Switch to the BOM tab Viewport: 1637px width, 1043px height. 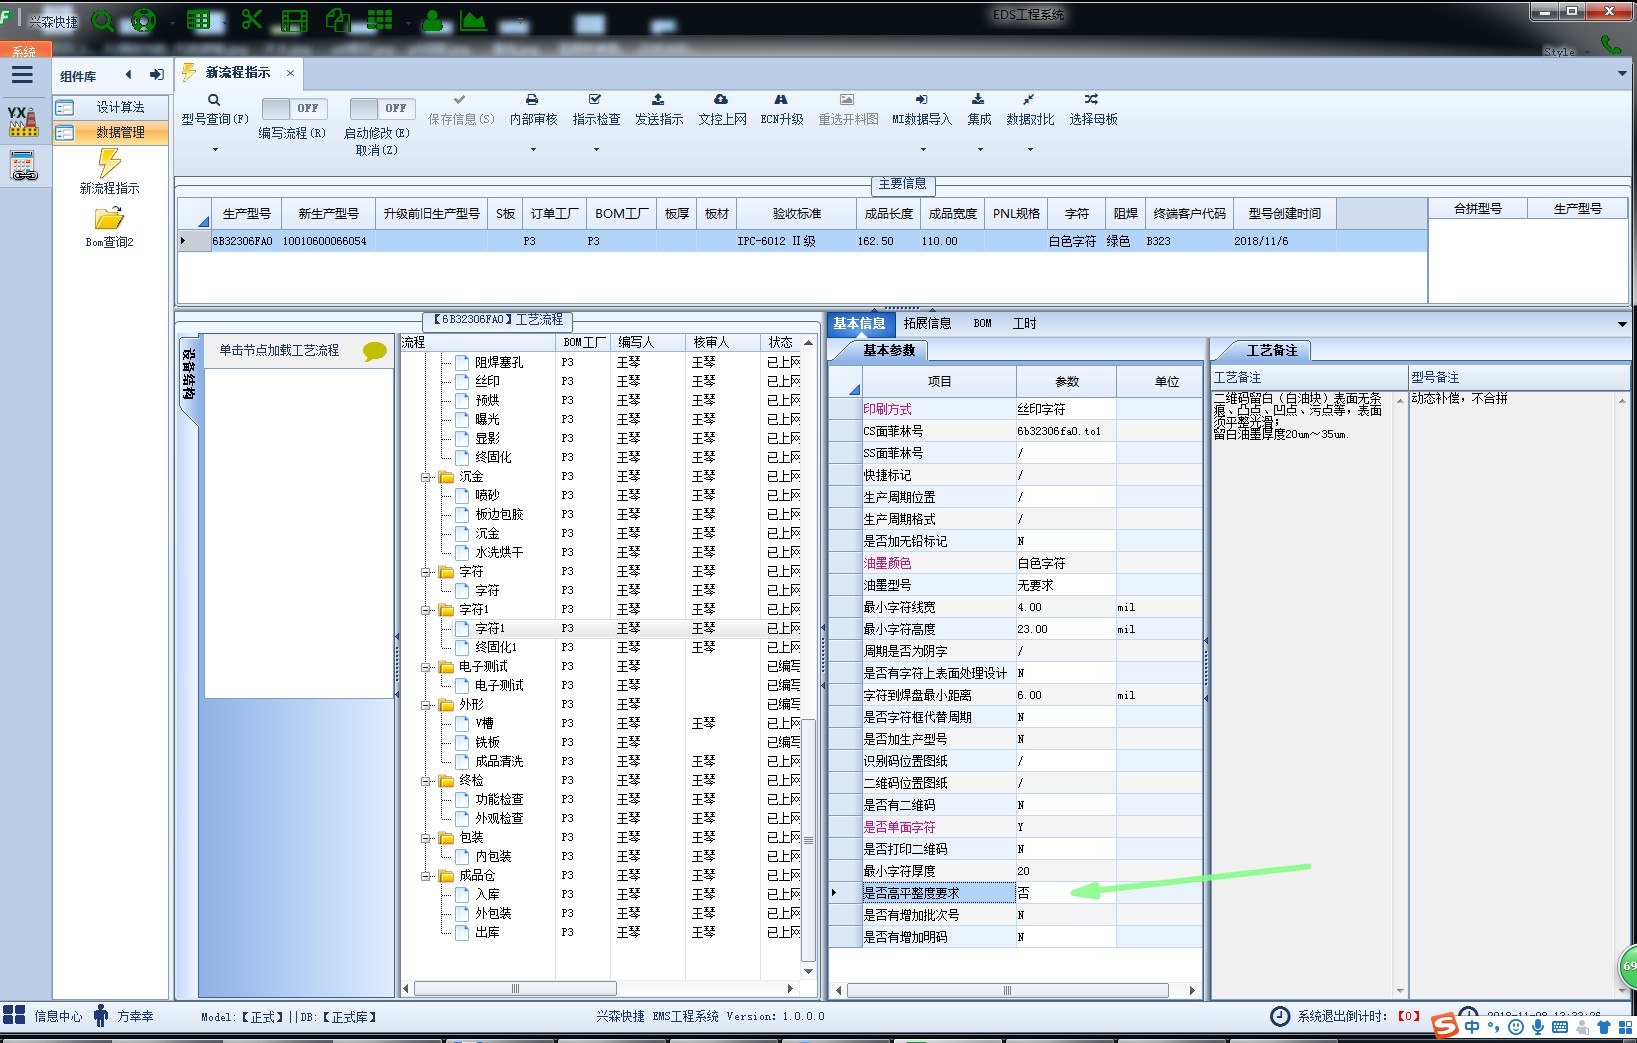click(982, 323)
